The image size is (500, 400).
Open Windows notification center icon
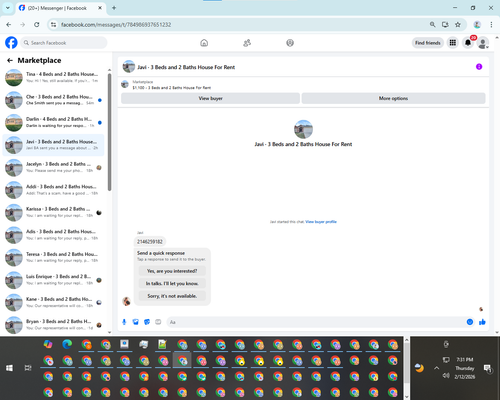click(x=488, y=368)
